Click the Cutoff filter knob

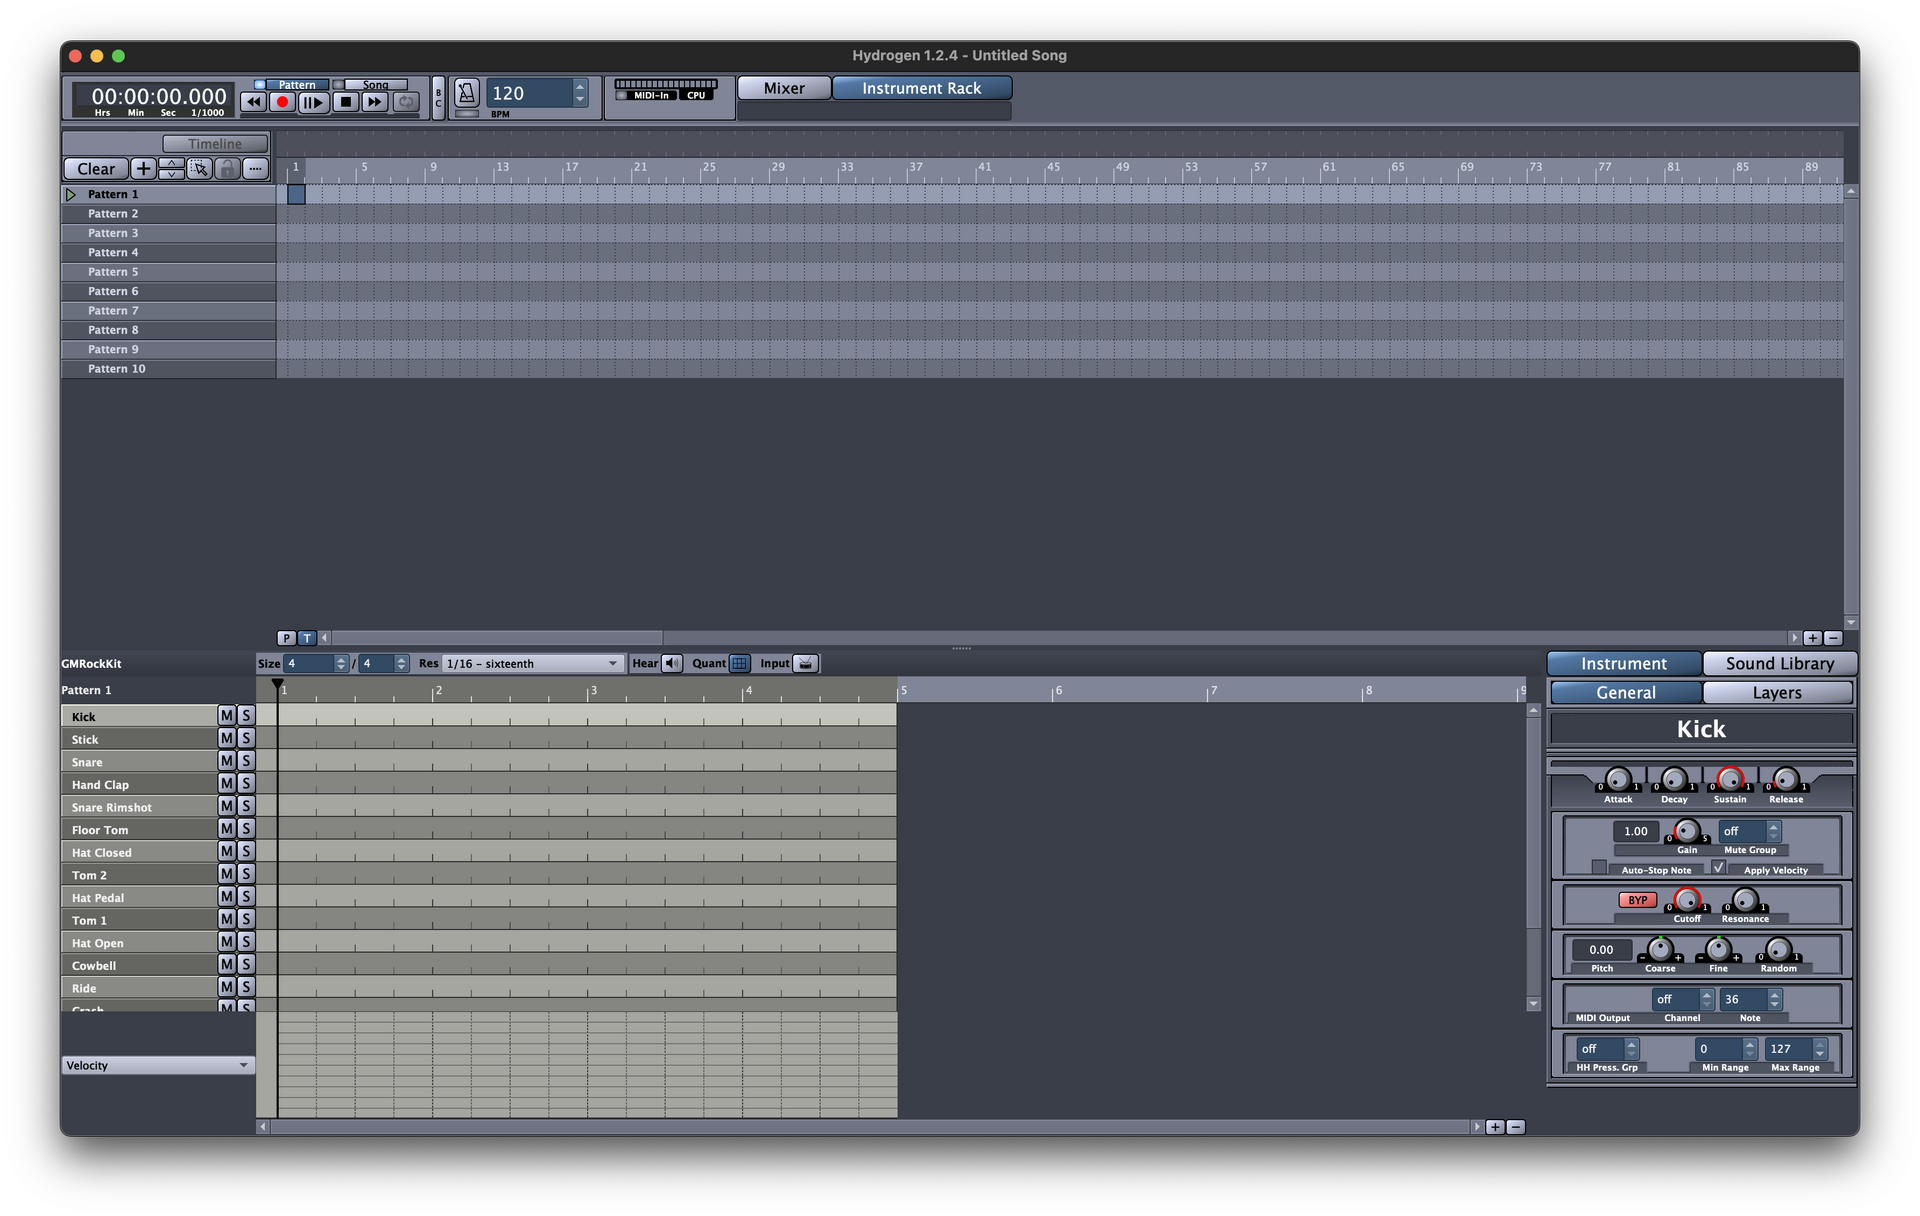pyautogui.click(x=1687, y=900)
